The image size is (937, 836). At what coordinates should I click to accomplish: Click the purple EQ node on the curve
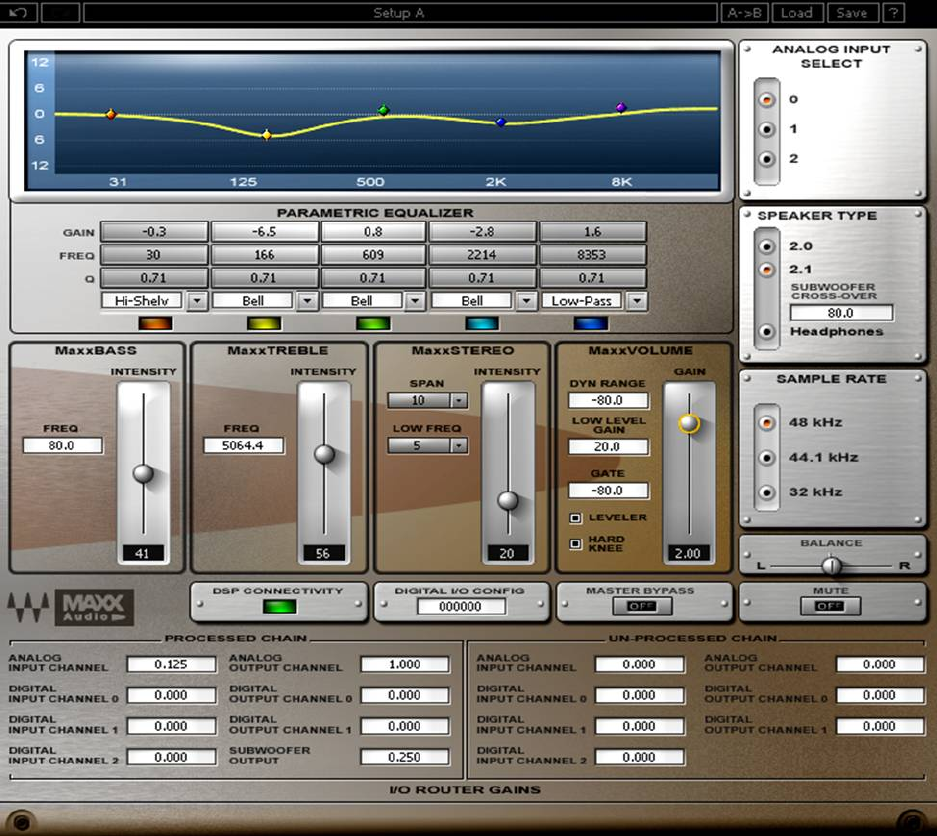pyautogui.click(x=621, y=107)
